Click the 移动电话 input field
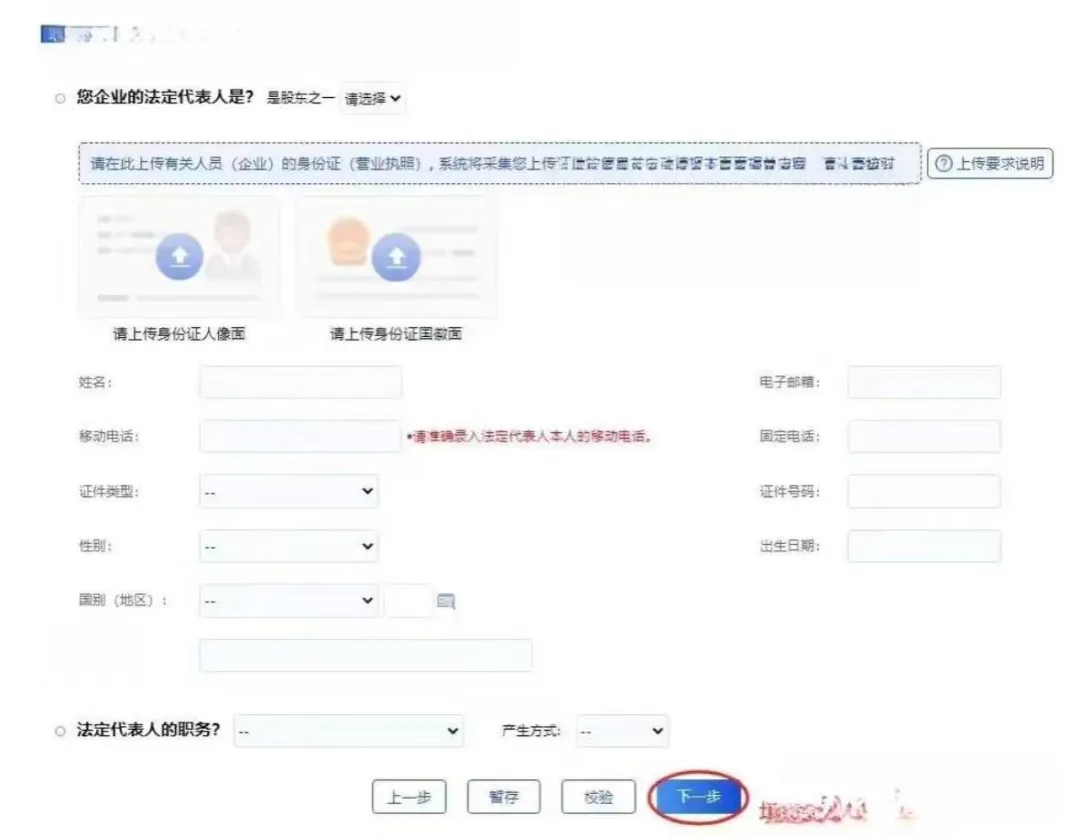Screen dimensions: 1080x837 click(x=300, y=436)
